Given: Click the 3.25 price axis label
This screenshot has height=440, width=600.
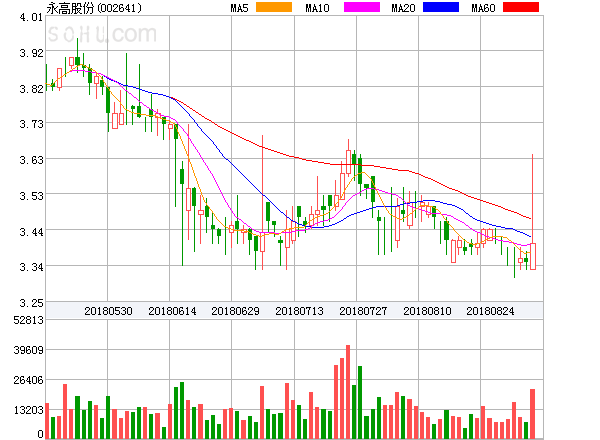Looking at the screenshot, I should click(x=31, y=303).
